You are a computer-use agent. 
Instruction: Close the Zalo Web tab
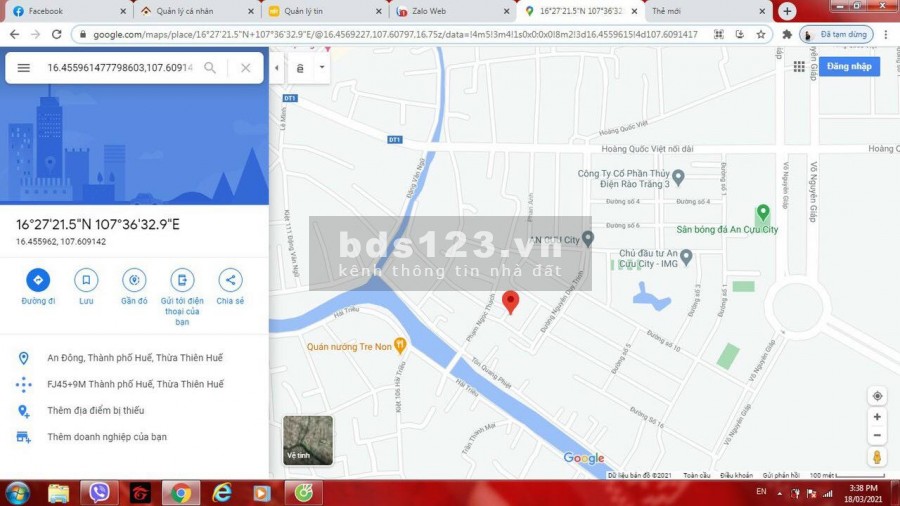click(506, 11)
